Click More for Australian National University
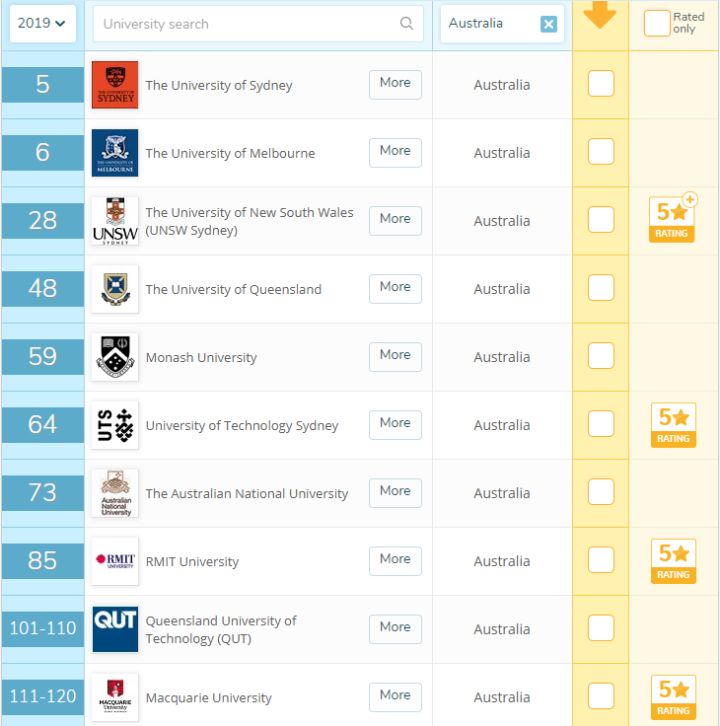720x726 pixels. (395, 493)
